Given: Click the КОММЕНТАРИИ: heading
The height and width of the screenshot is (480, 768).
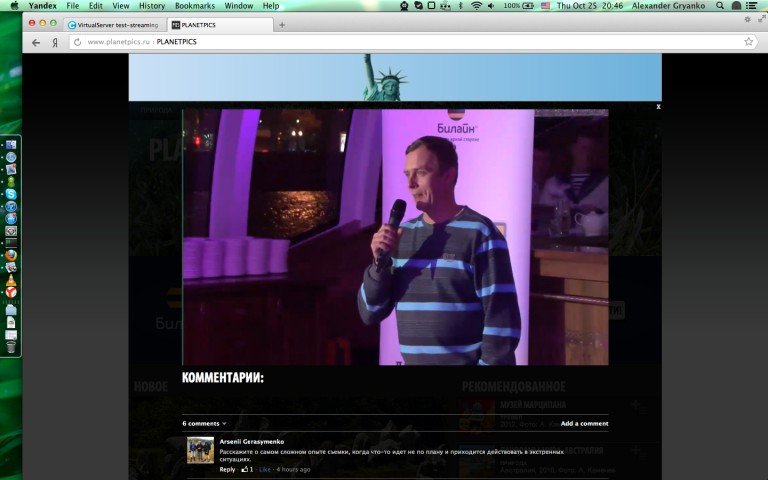Looking at the screenshot, I should 223,378.
